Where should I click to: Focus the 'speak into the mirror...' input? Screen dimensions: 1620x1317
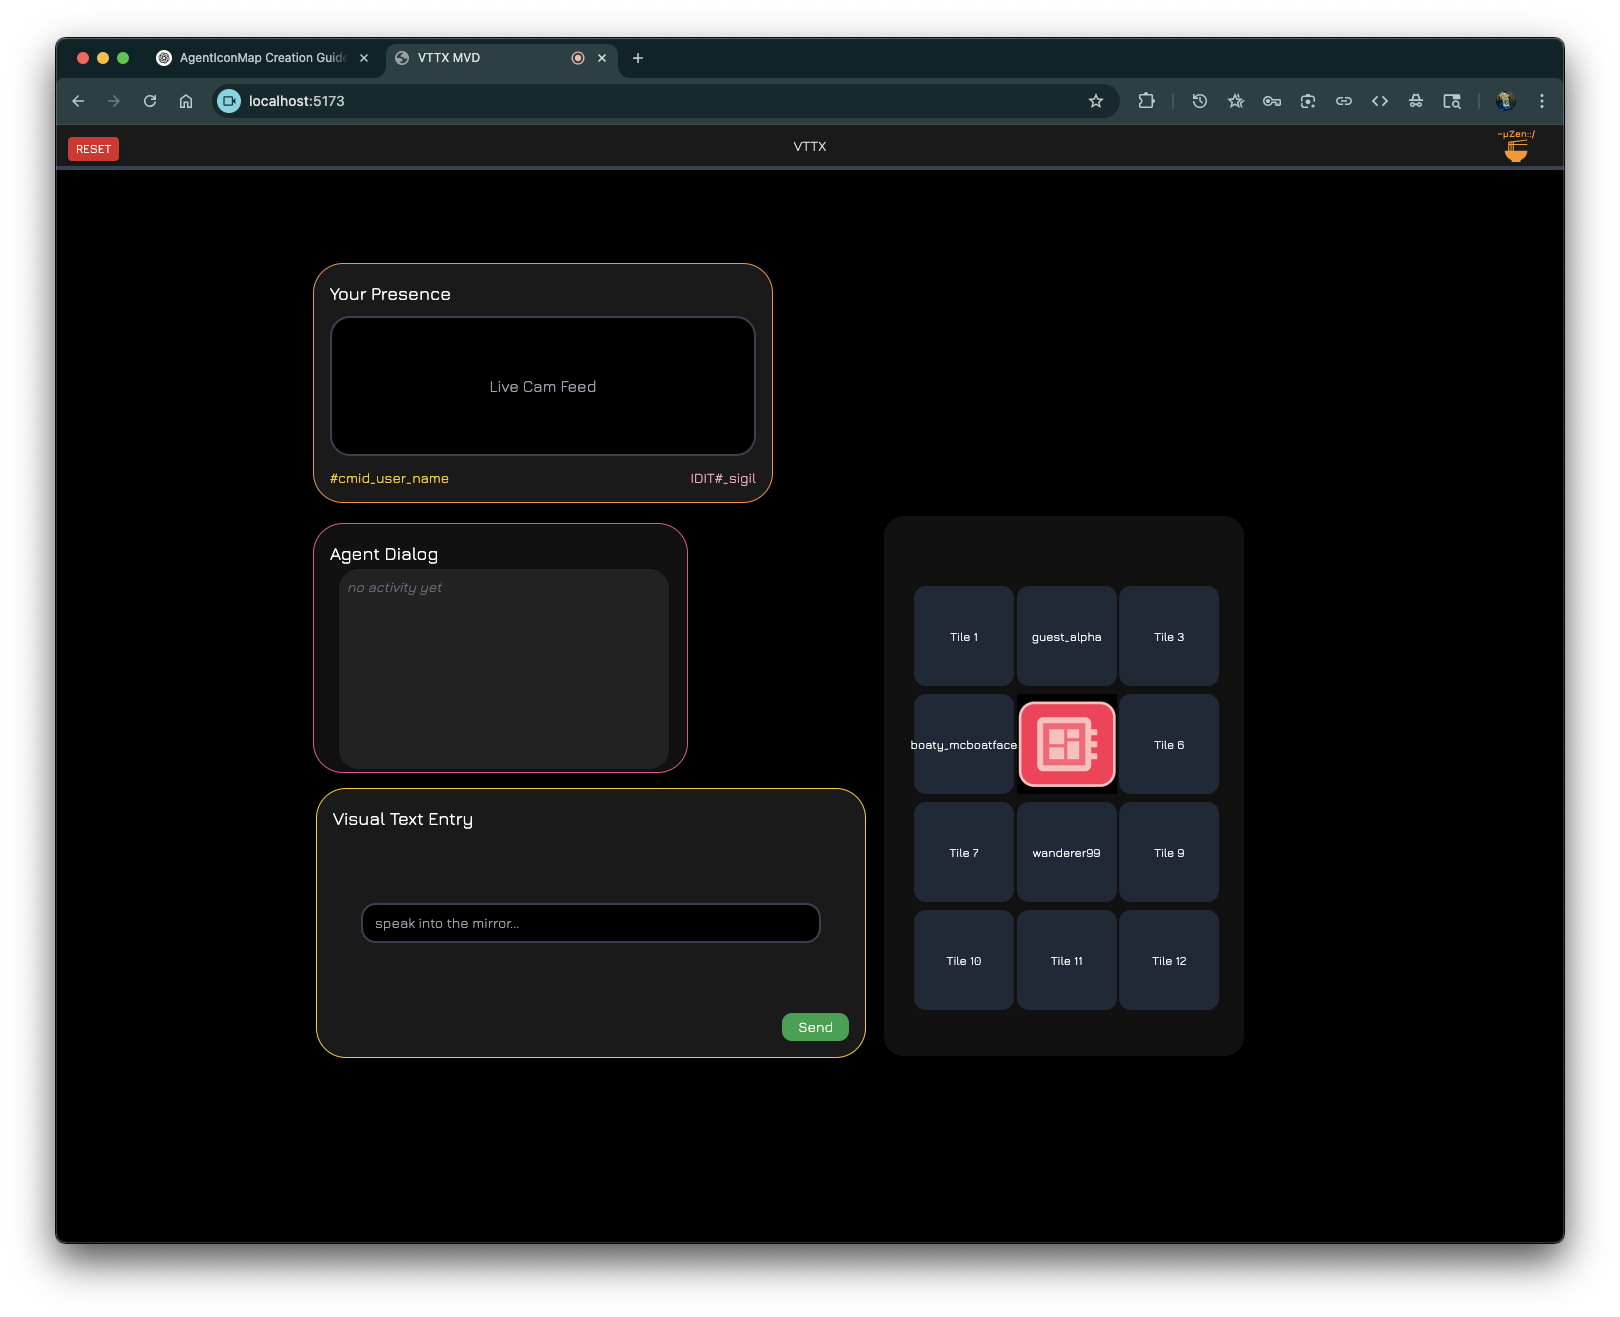[590, 923]
